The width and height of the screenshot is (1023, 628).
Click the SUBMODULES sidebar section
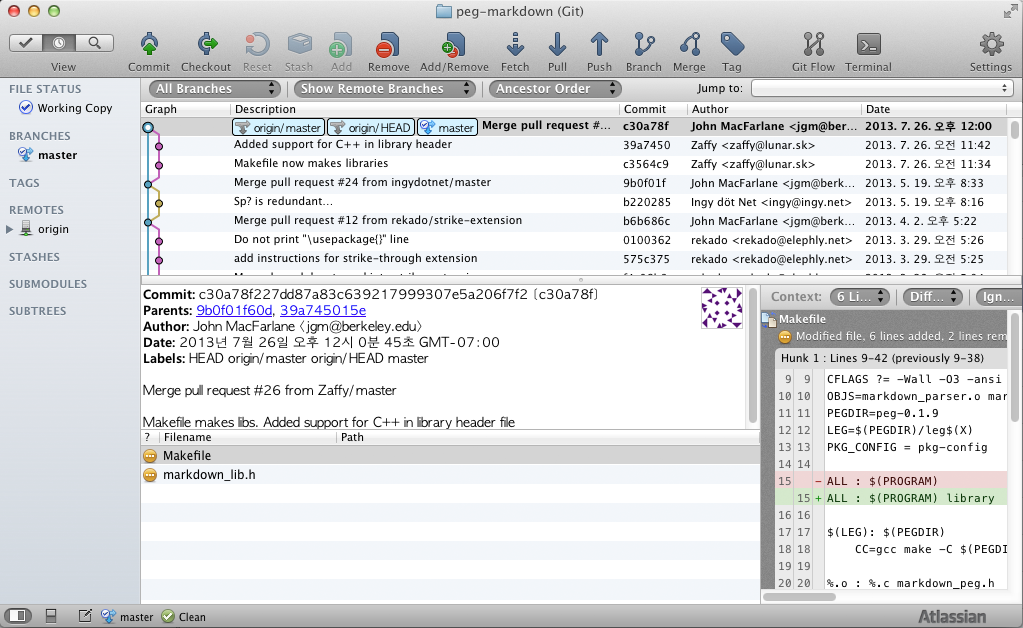pos(48,284)
